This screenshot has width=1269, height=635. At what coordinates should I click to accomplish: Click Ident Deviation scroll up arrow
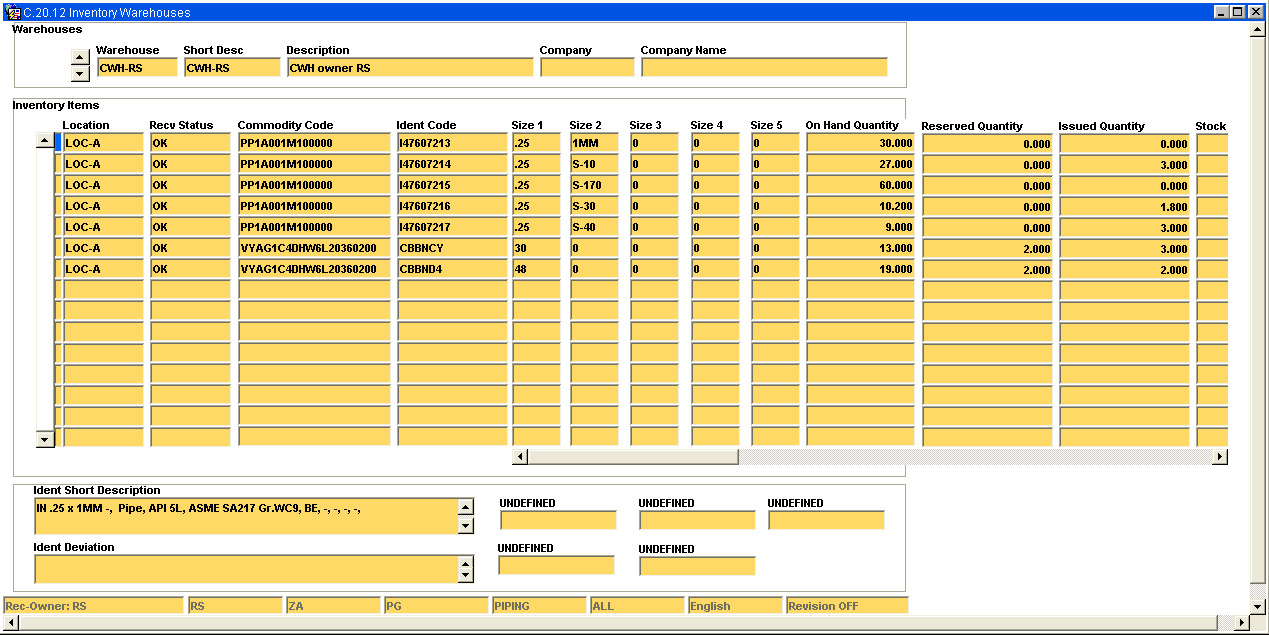(465, 563)
